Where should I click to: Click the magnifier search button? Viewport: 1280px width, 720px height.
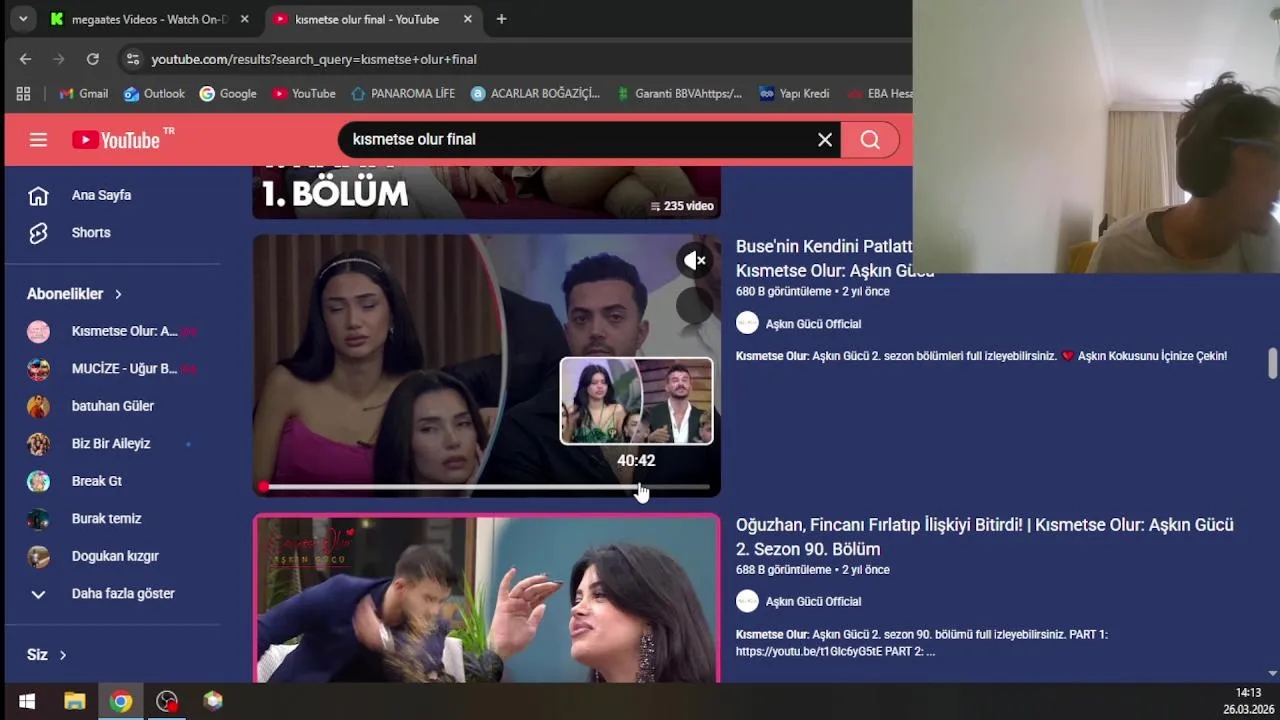click(870, 140)
